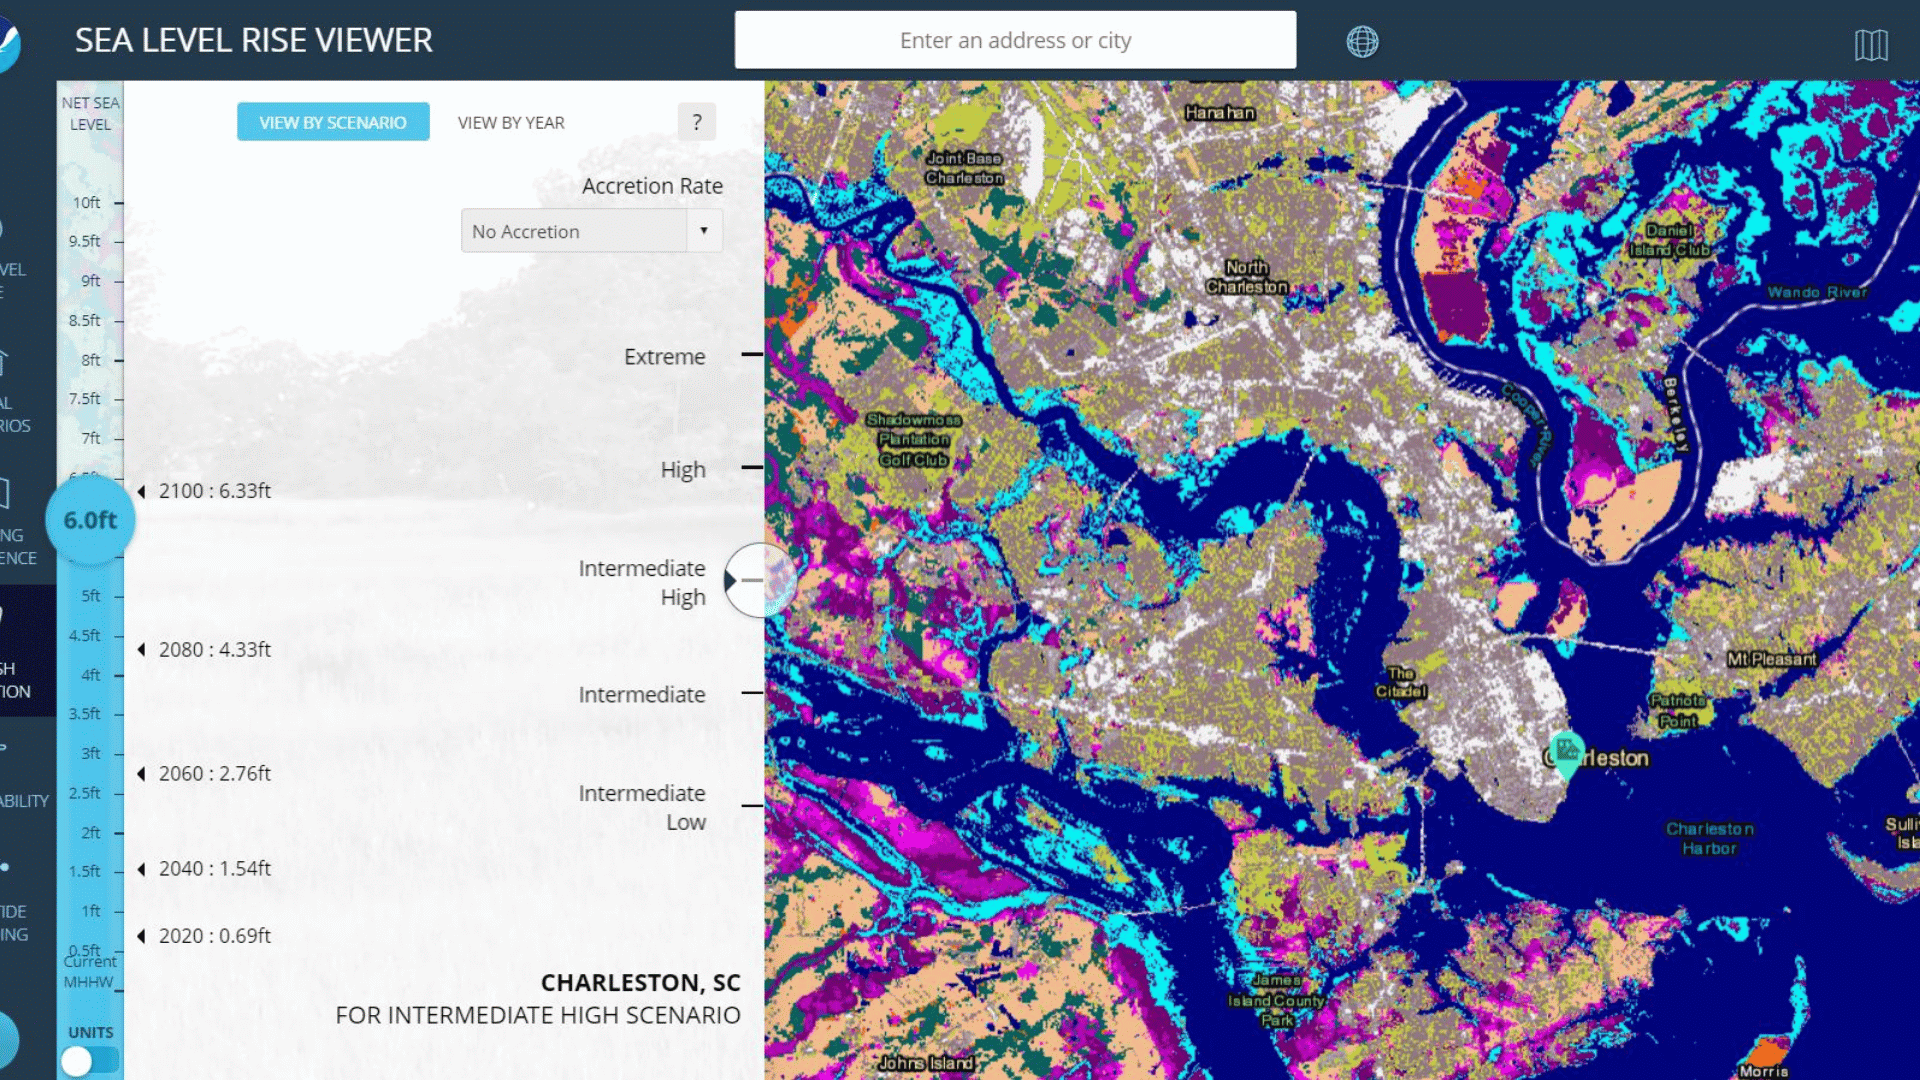Click the arrow marker beside 2060 : 2.76ft

pyautogui.click(x=141, y=774)
